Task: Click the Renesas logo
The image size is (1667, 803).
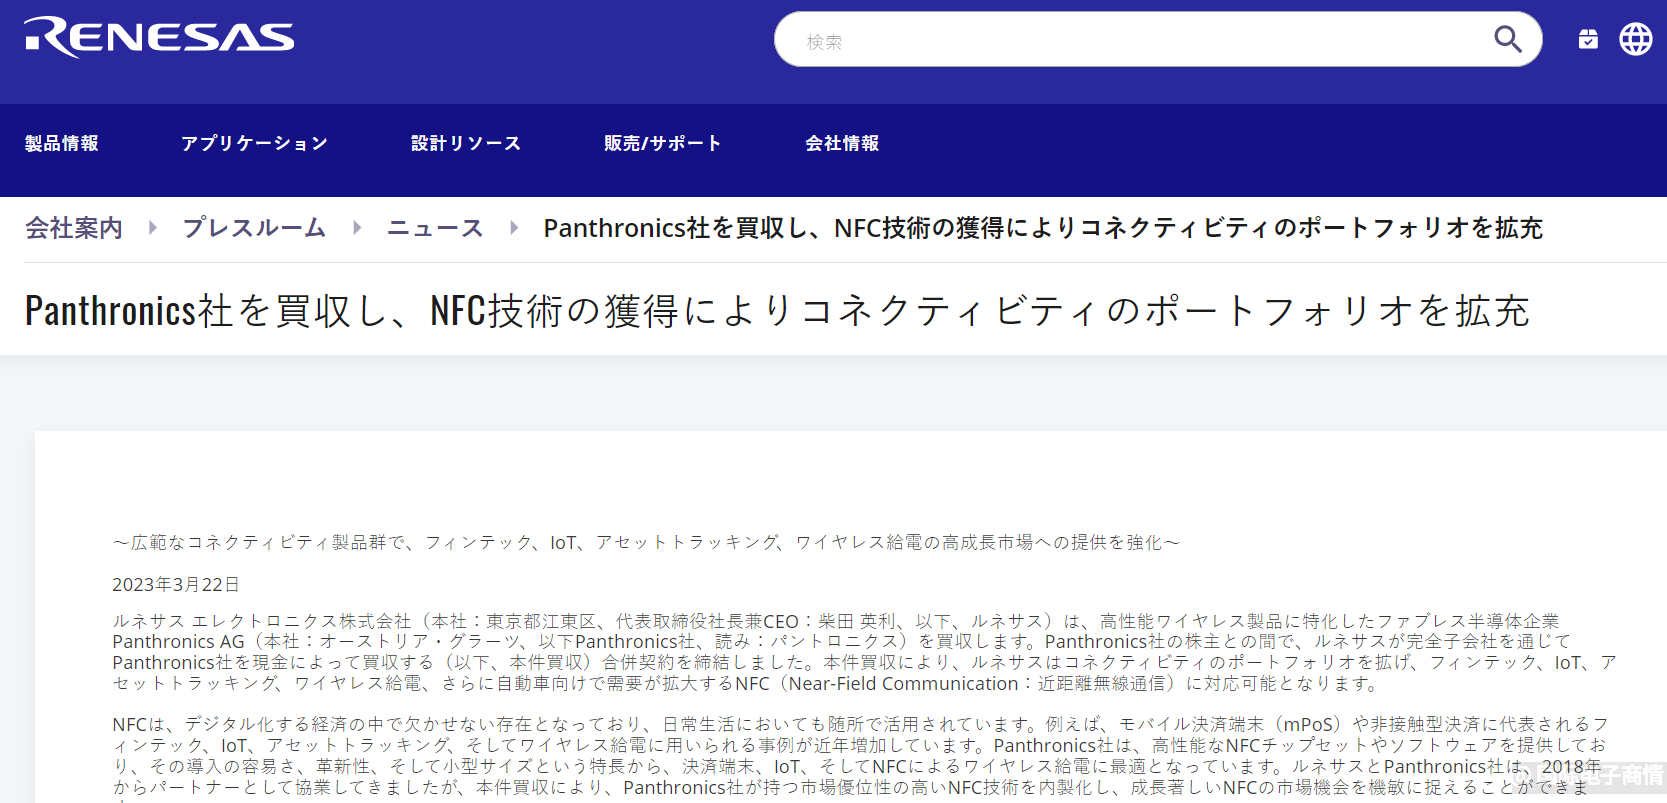Action: click(x=159, y=38)
